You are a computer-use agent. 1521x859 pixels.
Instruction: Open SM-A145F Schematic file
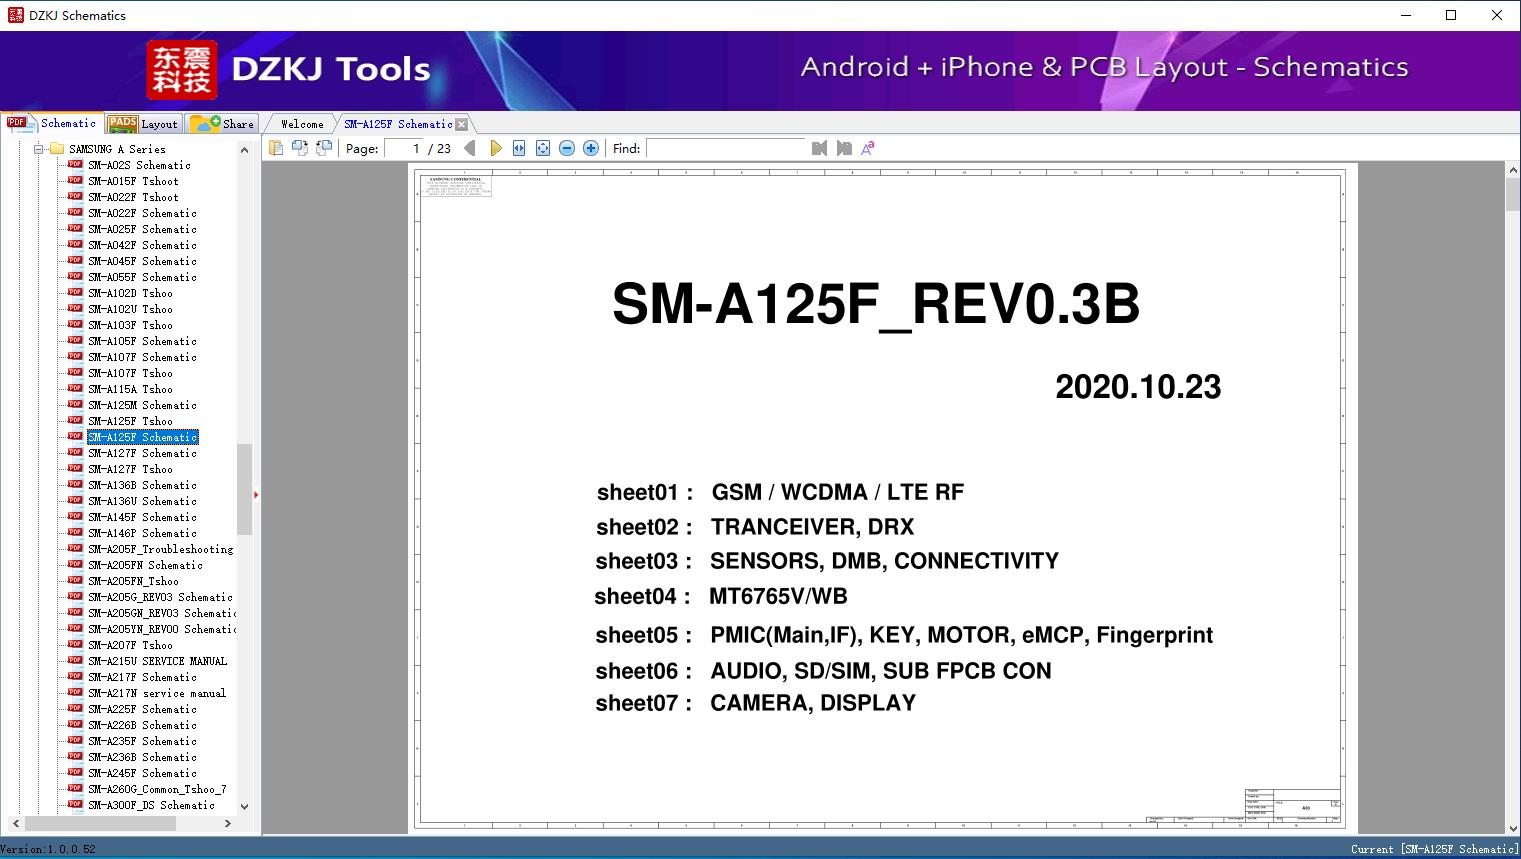pos(142,517)
